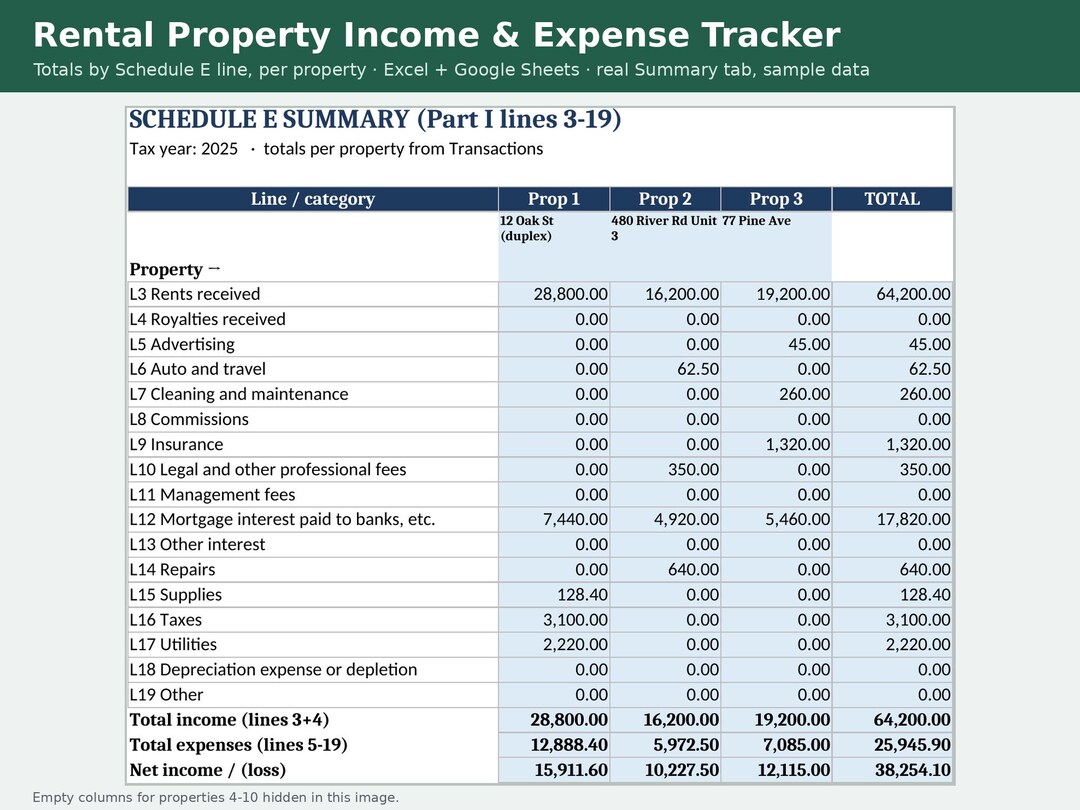The image size is (1080, 810).
Task: Click the '480 River Rd Unit 3' property cell
Action: point(665,246)
